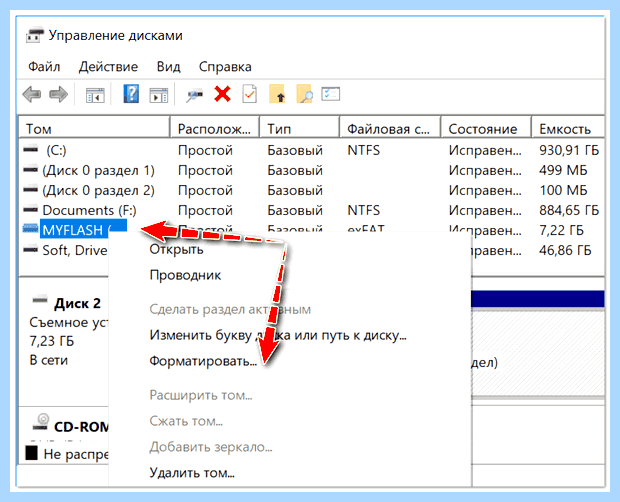
Task: Open Help with the question mark icon
Action: (x=131, y=94)
